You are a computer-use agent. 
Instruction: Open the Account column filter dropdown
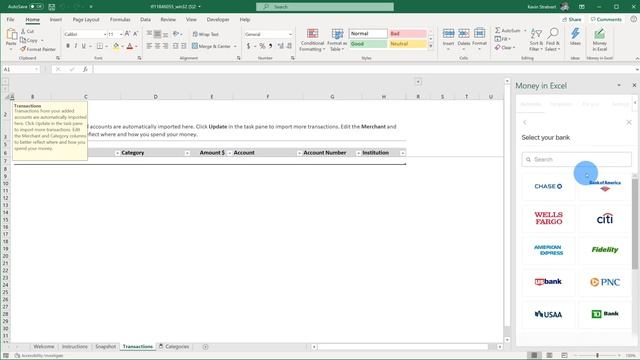pyautogui.click(x=299, y=153)
